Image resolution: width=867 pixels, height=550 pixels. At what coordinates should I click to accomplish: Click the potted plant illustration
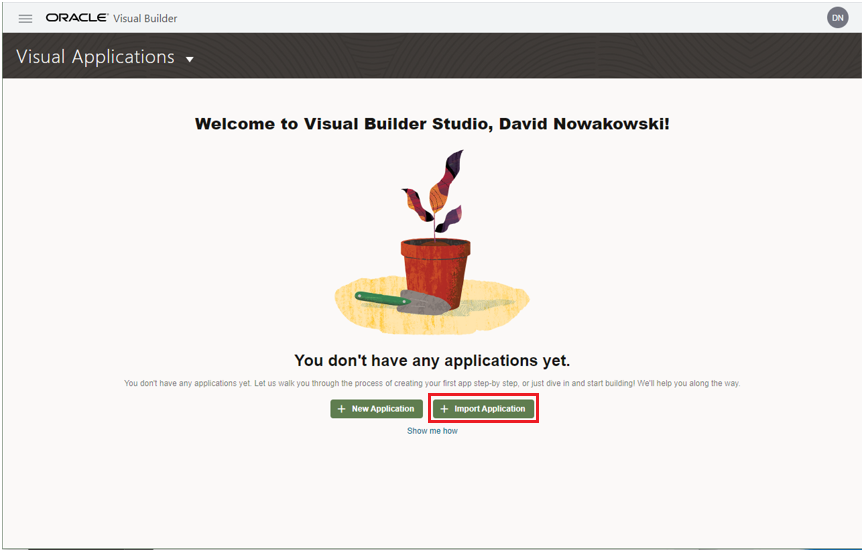[432, 242]
